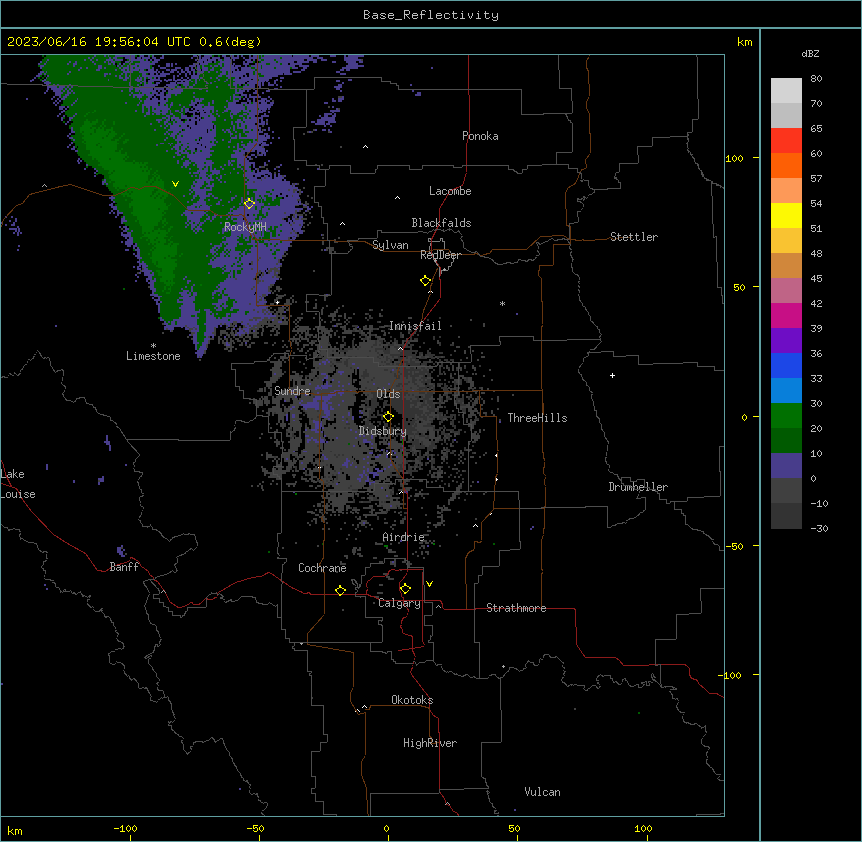Select the Okotoks label
The width and height of the screenshot is (862, 842).
point(412,700)
